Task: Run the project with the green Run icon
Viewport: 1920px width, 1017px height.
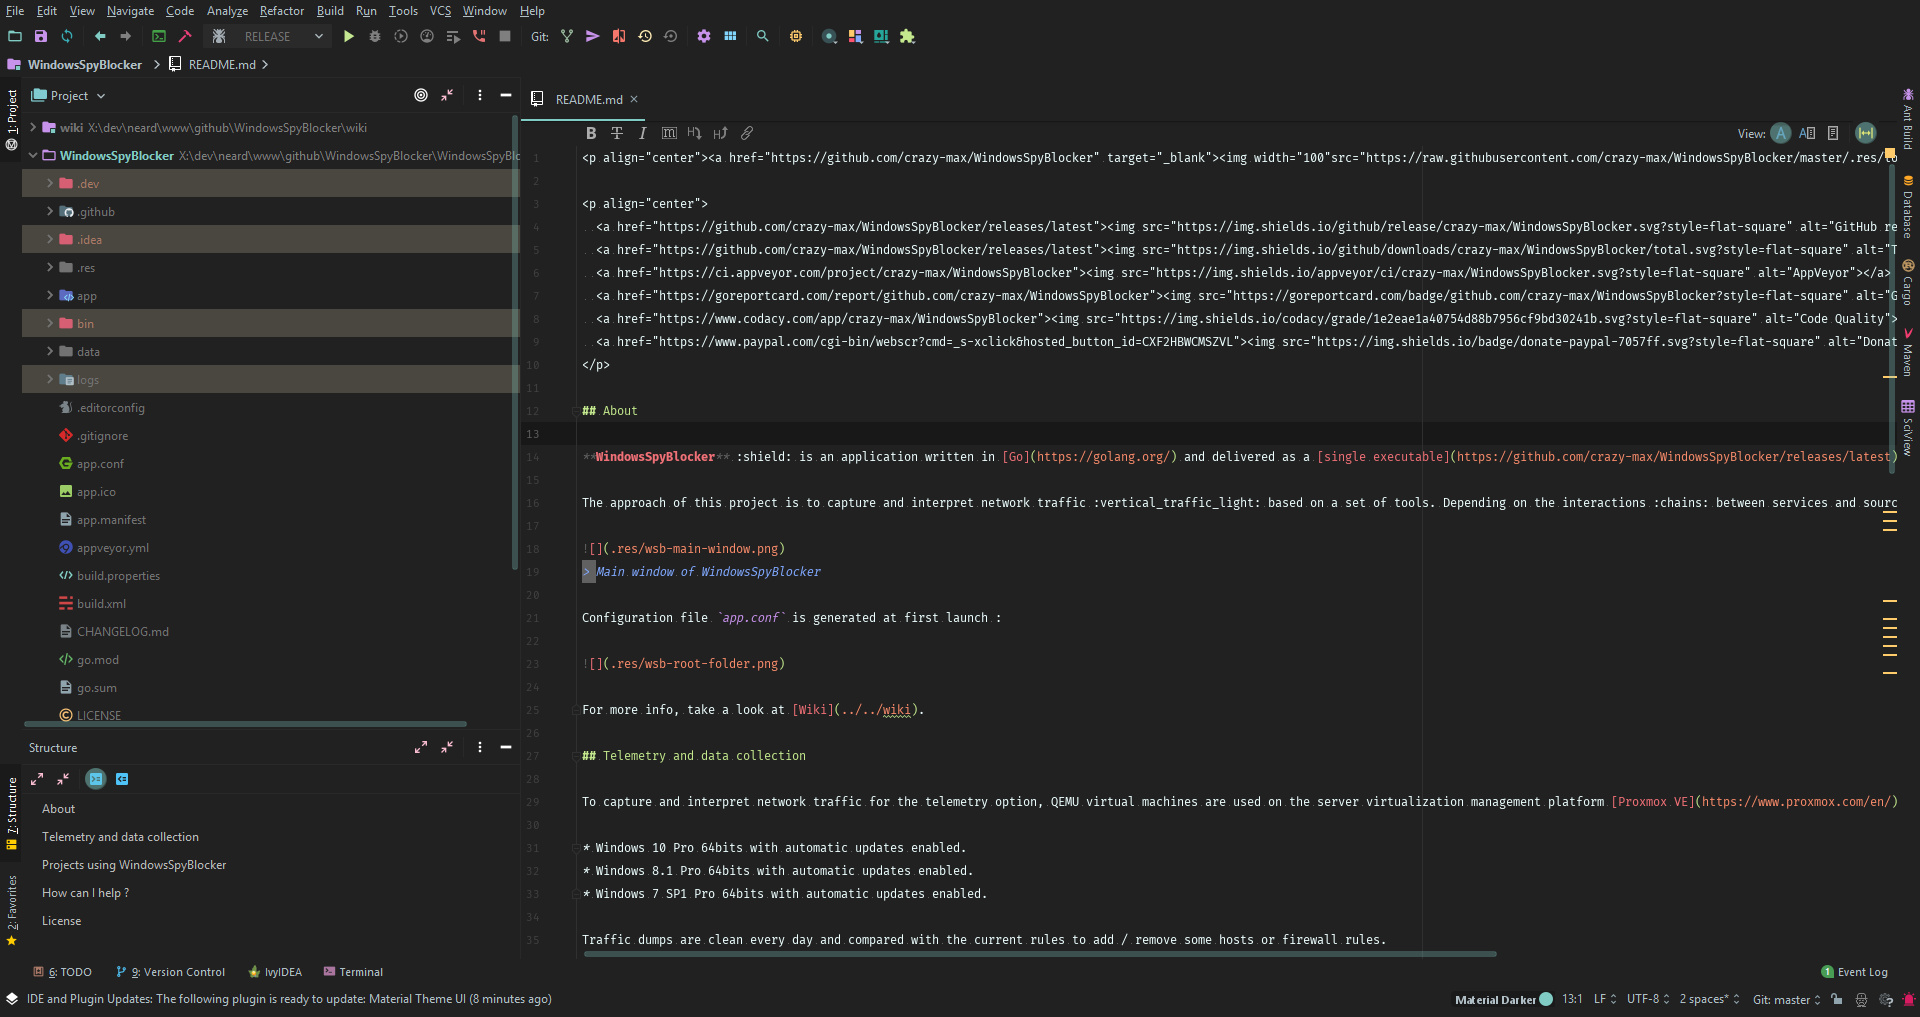Action: click(348, 36)
